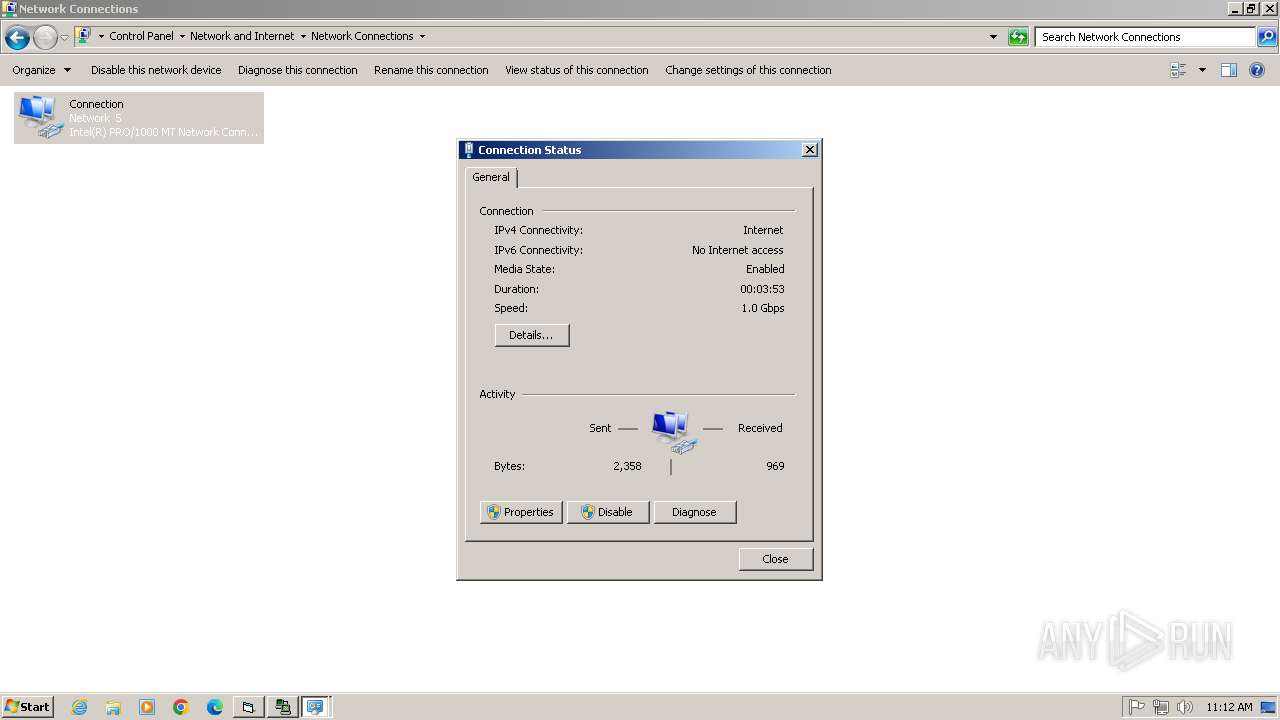Click the search magnifier icon
This screenshot has width=1280, height=720.
coord(1267,37)
